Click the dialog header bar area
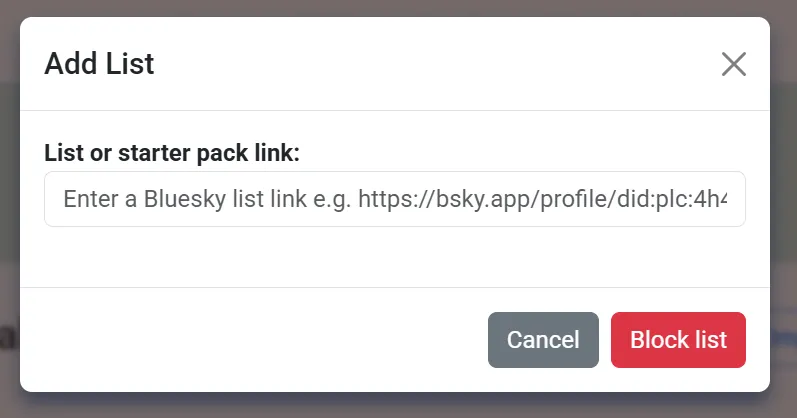 click(x=400, y=64)
